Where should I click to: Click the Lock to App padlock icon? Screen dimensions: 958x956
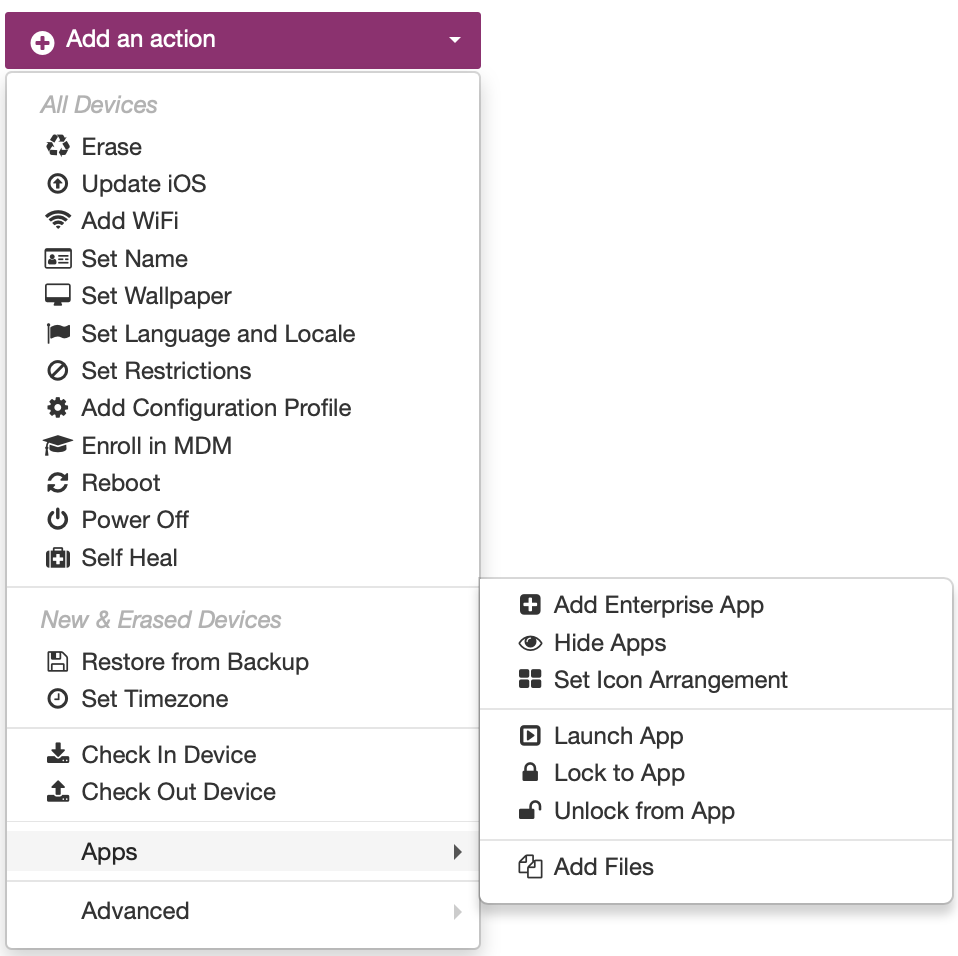point(530,772)
